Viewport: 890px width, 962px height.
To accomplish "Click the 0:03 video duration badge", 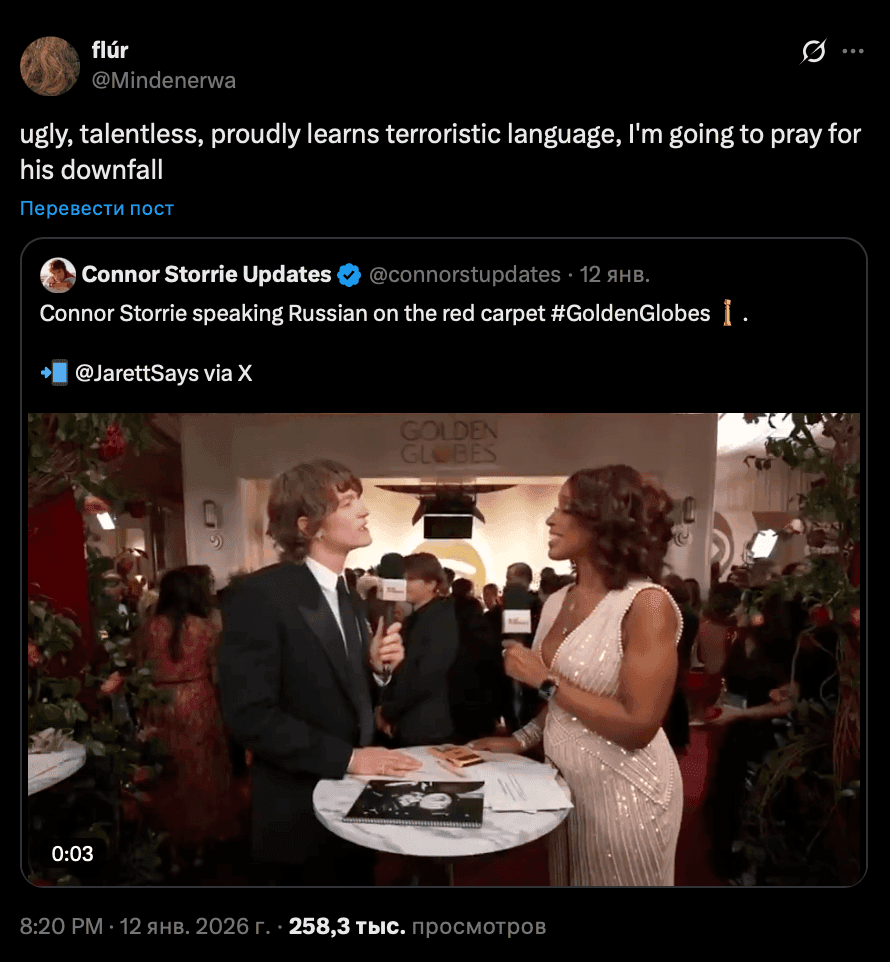I will pos(72,853).
